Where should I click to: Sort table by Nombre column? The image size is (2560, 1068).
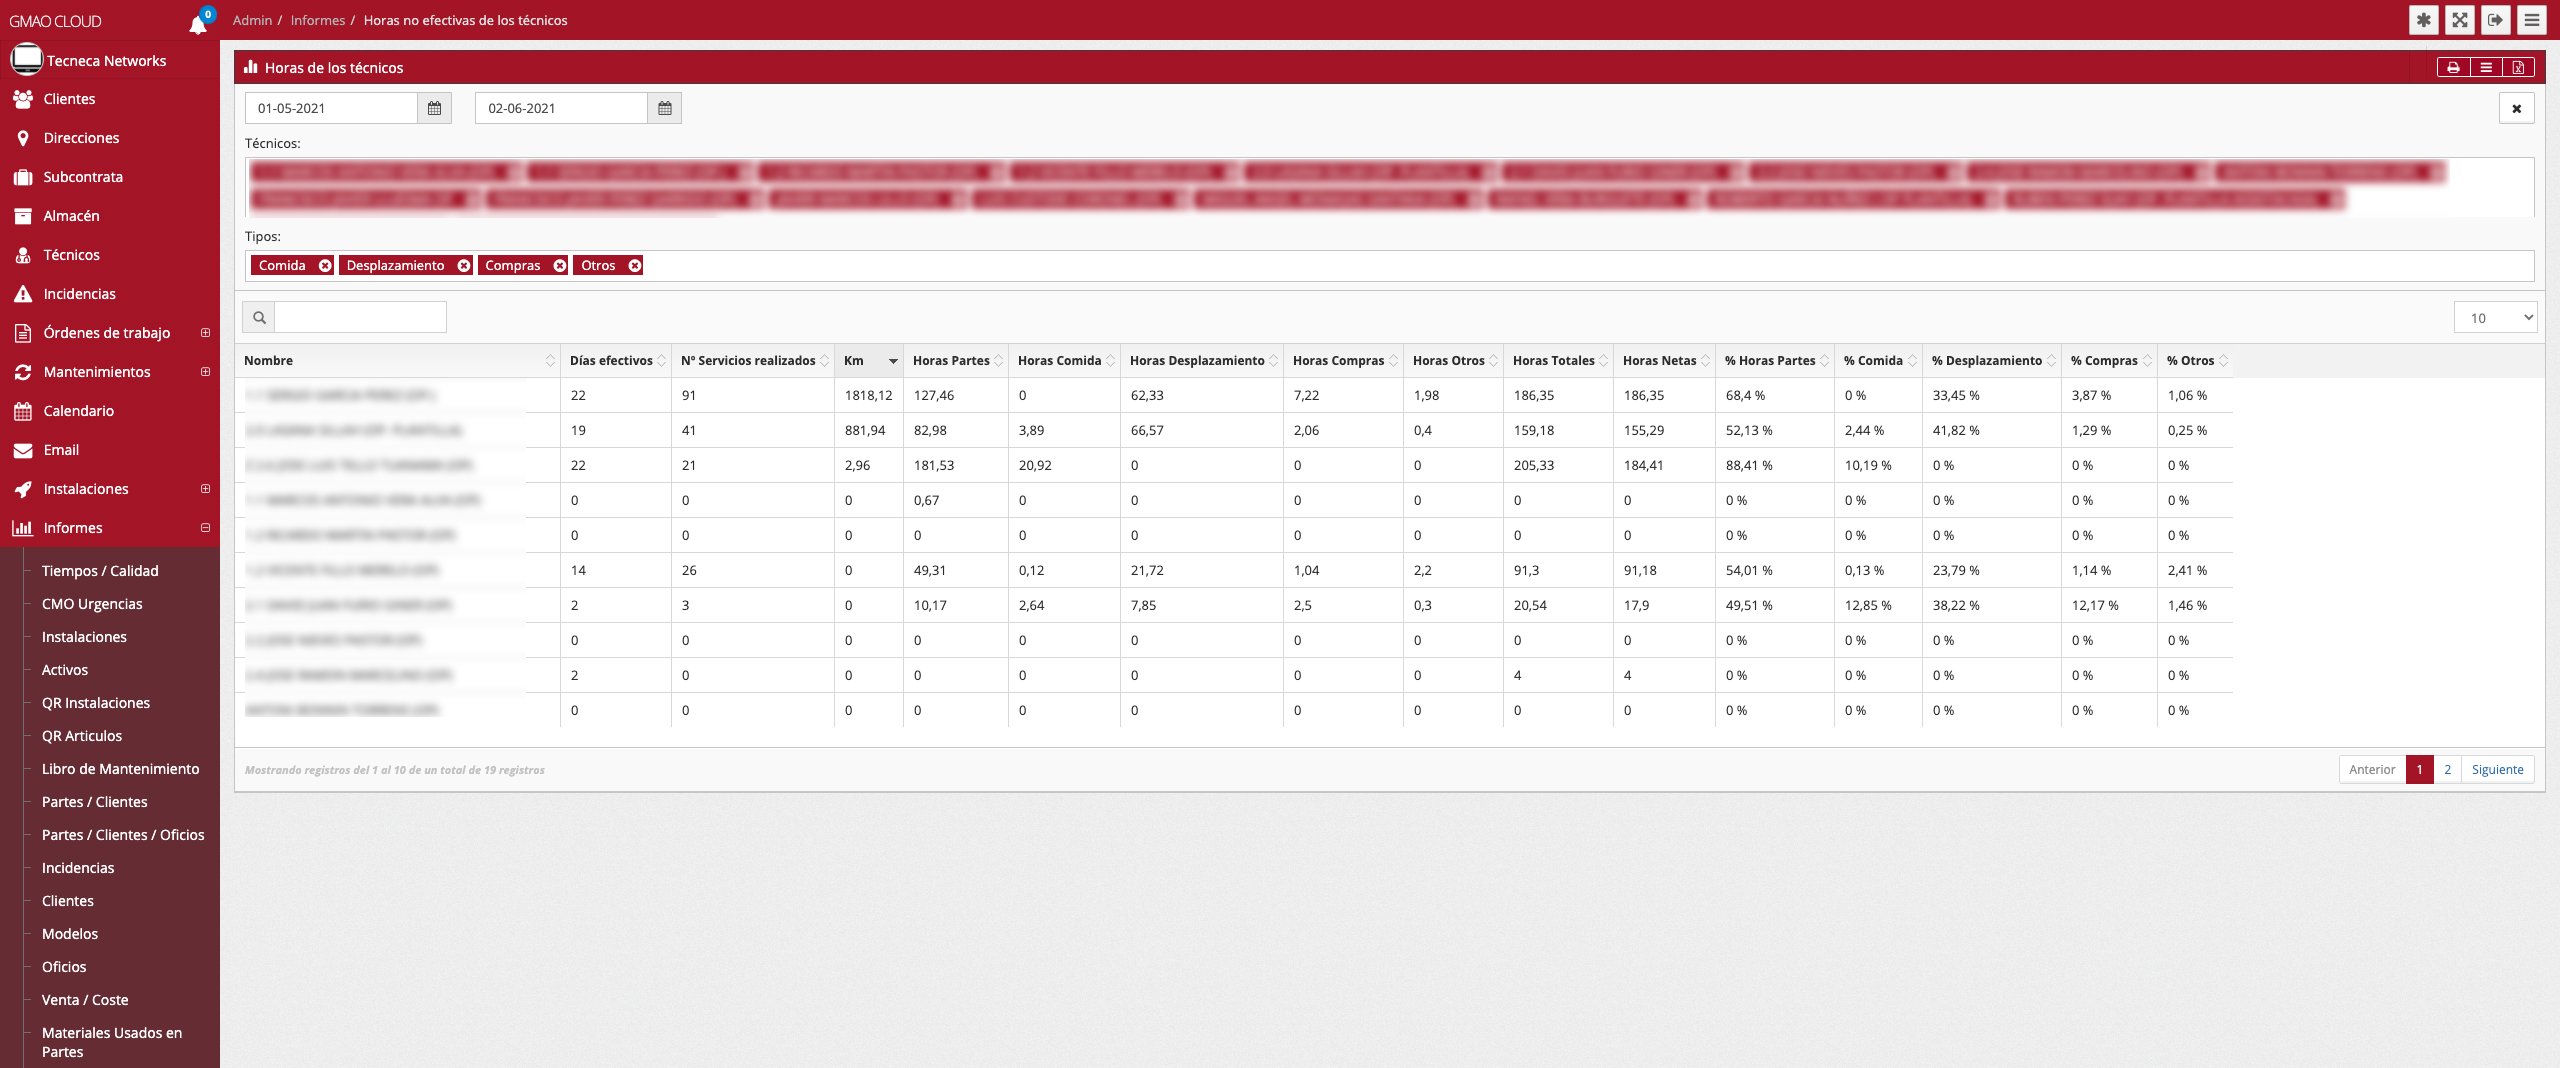click(397, 361)
